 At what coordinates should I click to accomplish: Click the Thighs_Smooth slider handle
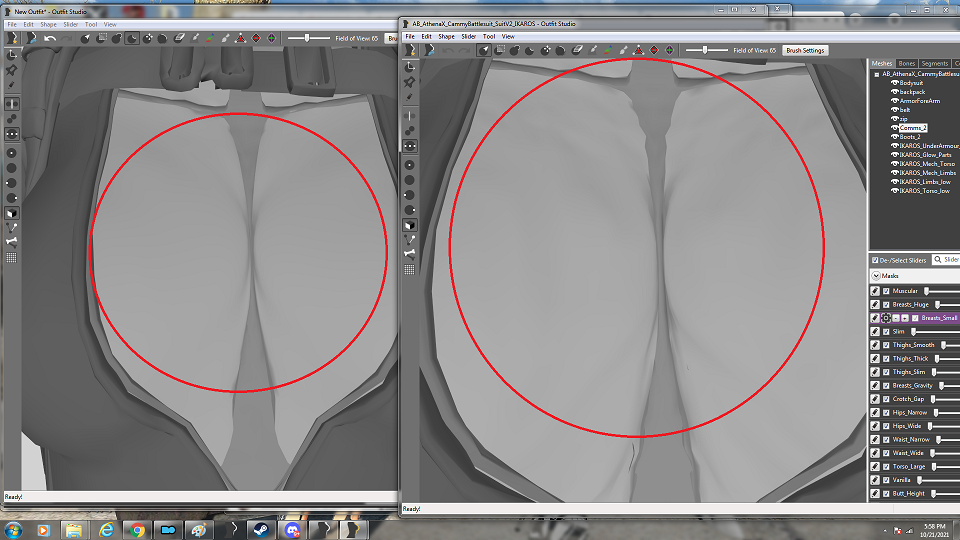coord(943,345)
